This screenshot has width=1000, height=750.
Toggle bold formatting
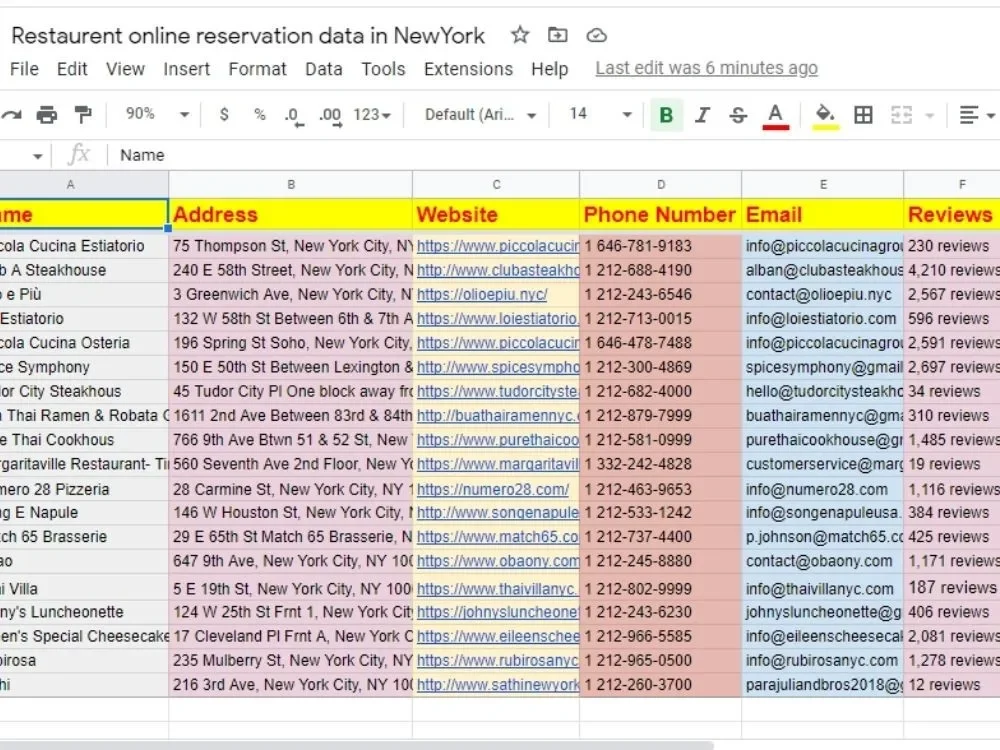(x=666, y=115)
